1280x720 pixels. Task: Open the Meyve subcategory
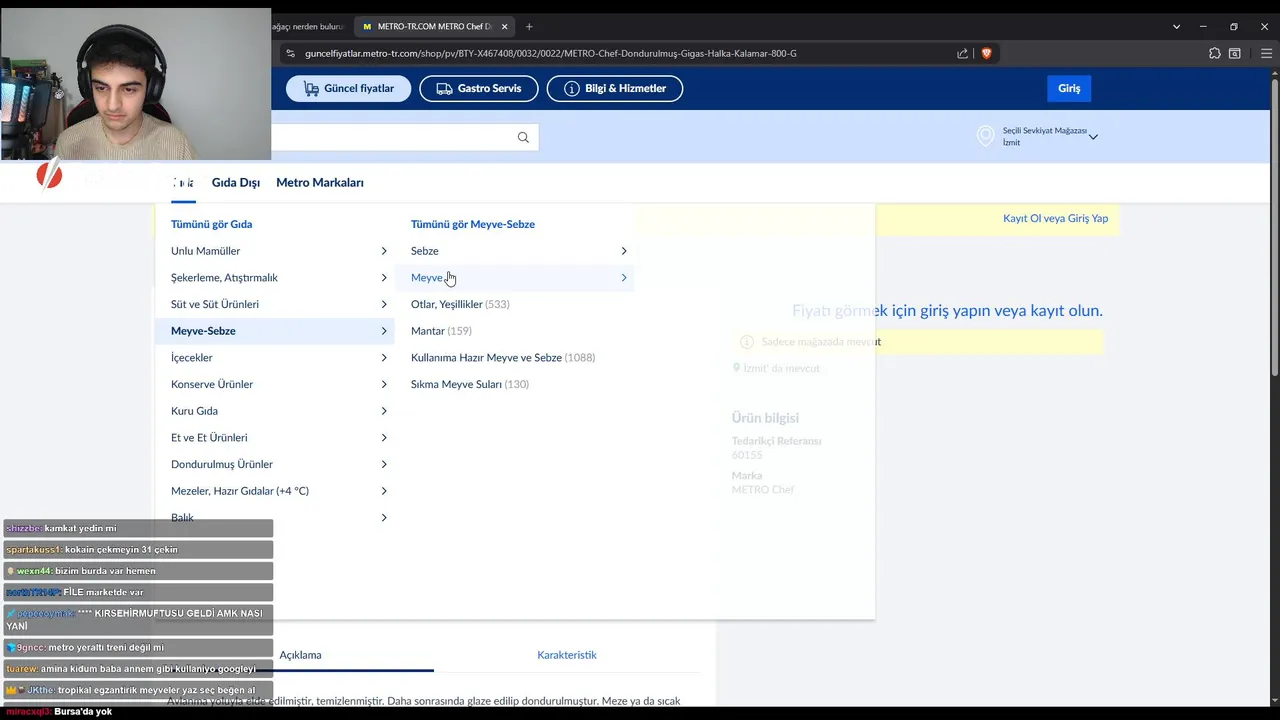coord(515,278)
